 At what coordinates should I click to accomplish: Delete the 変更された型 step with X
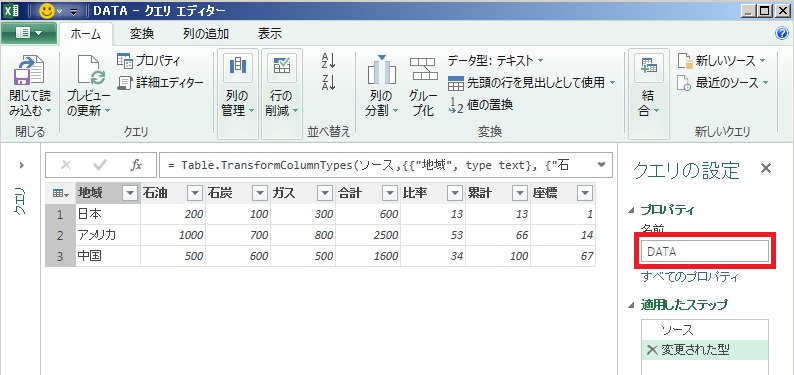point(652,350)
